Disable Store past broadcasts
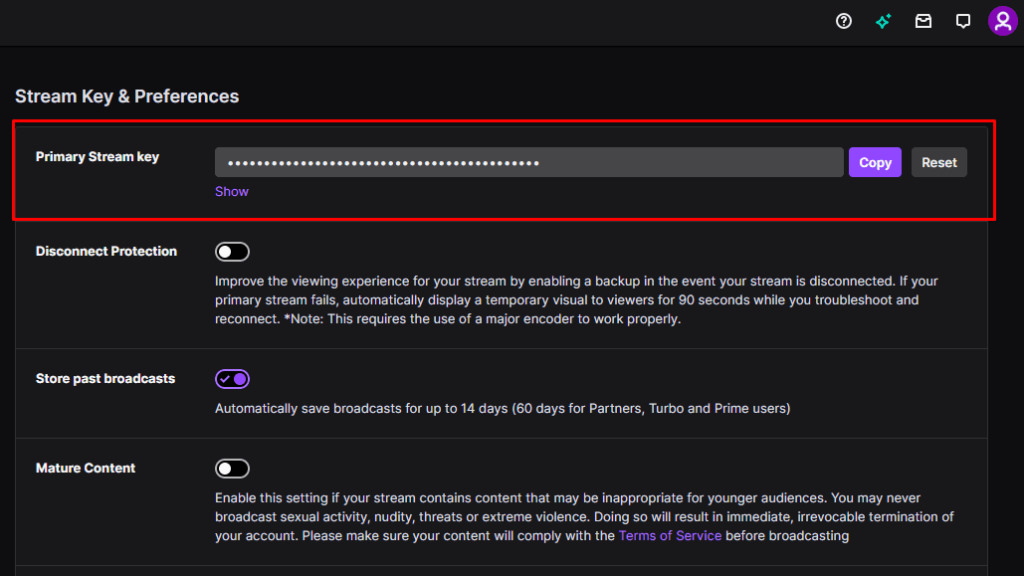The image size is (1024, 576). pyautogui.click(x=232, y=378)
